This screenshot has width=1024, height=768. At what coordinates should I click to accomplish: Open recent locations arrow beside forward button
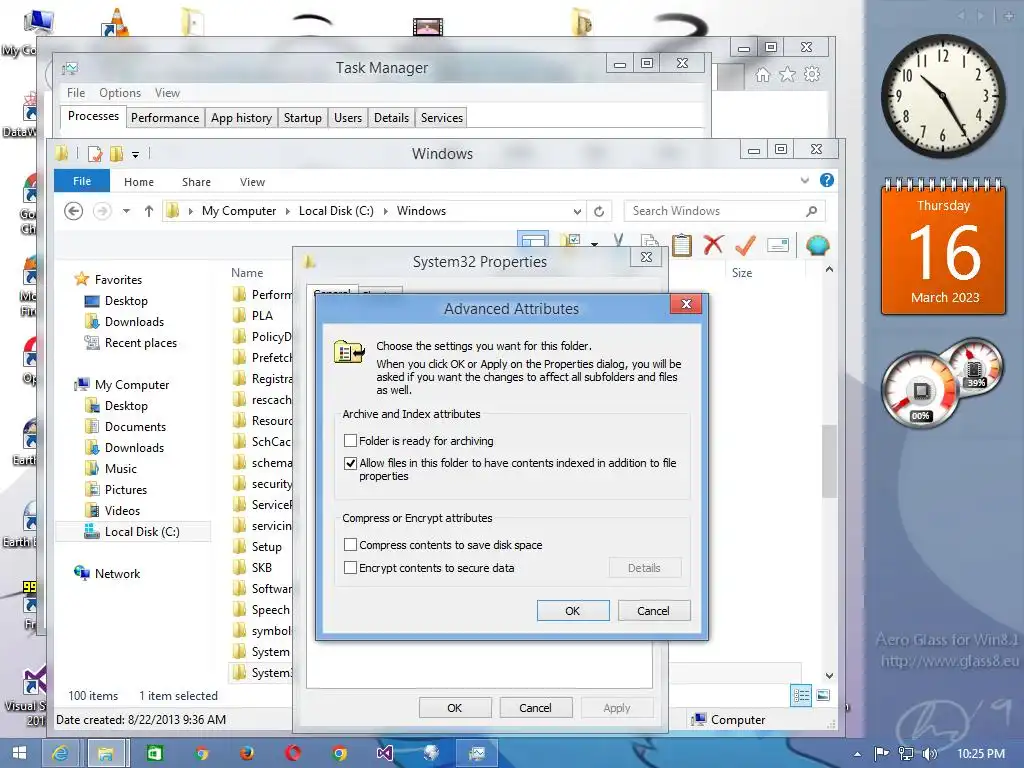(127, 211)
